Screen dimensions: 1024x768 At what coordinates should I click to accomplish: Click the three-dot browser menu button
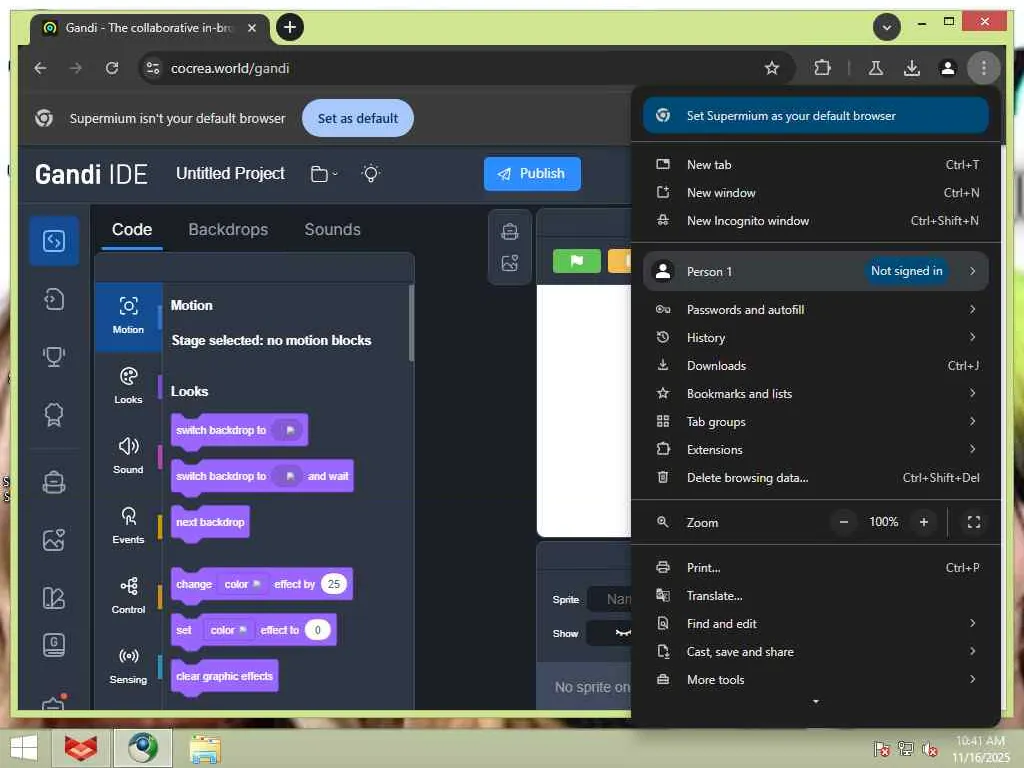[x=984, y=68]
